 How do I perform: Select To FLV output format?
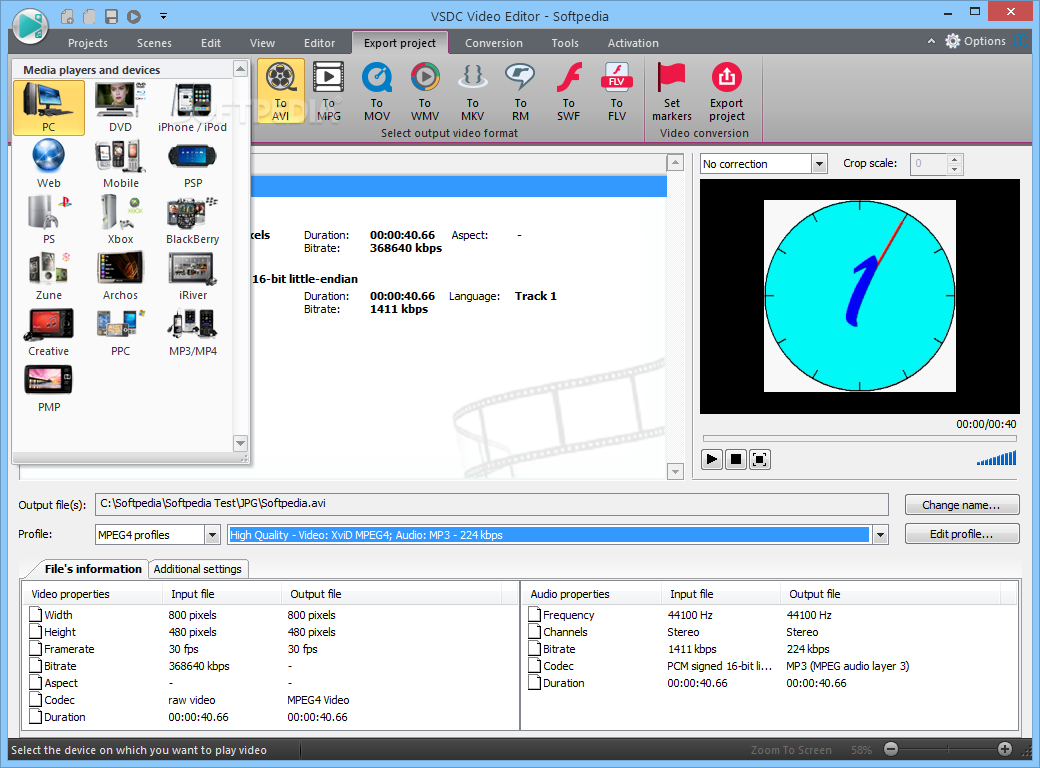[x=617, y=92]
